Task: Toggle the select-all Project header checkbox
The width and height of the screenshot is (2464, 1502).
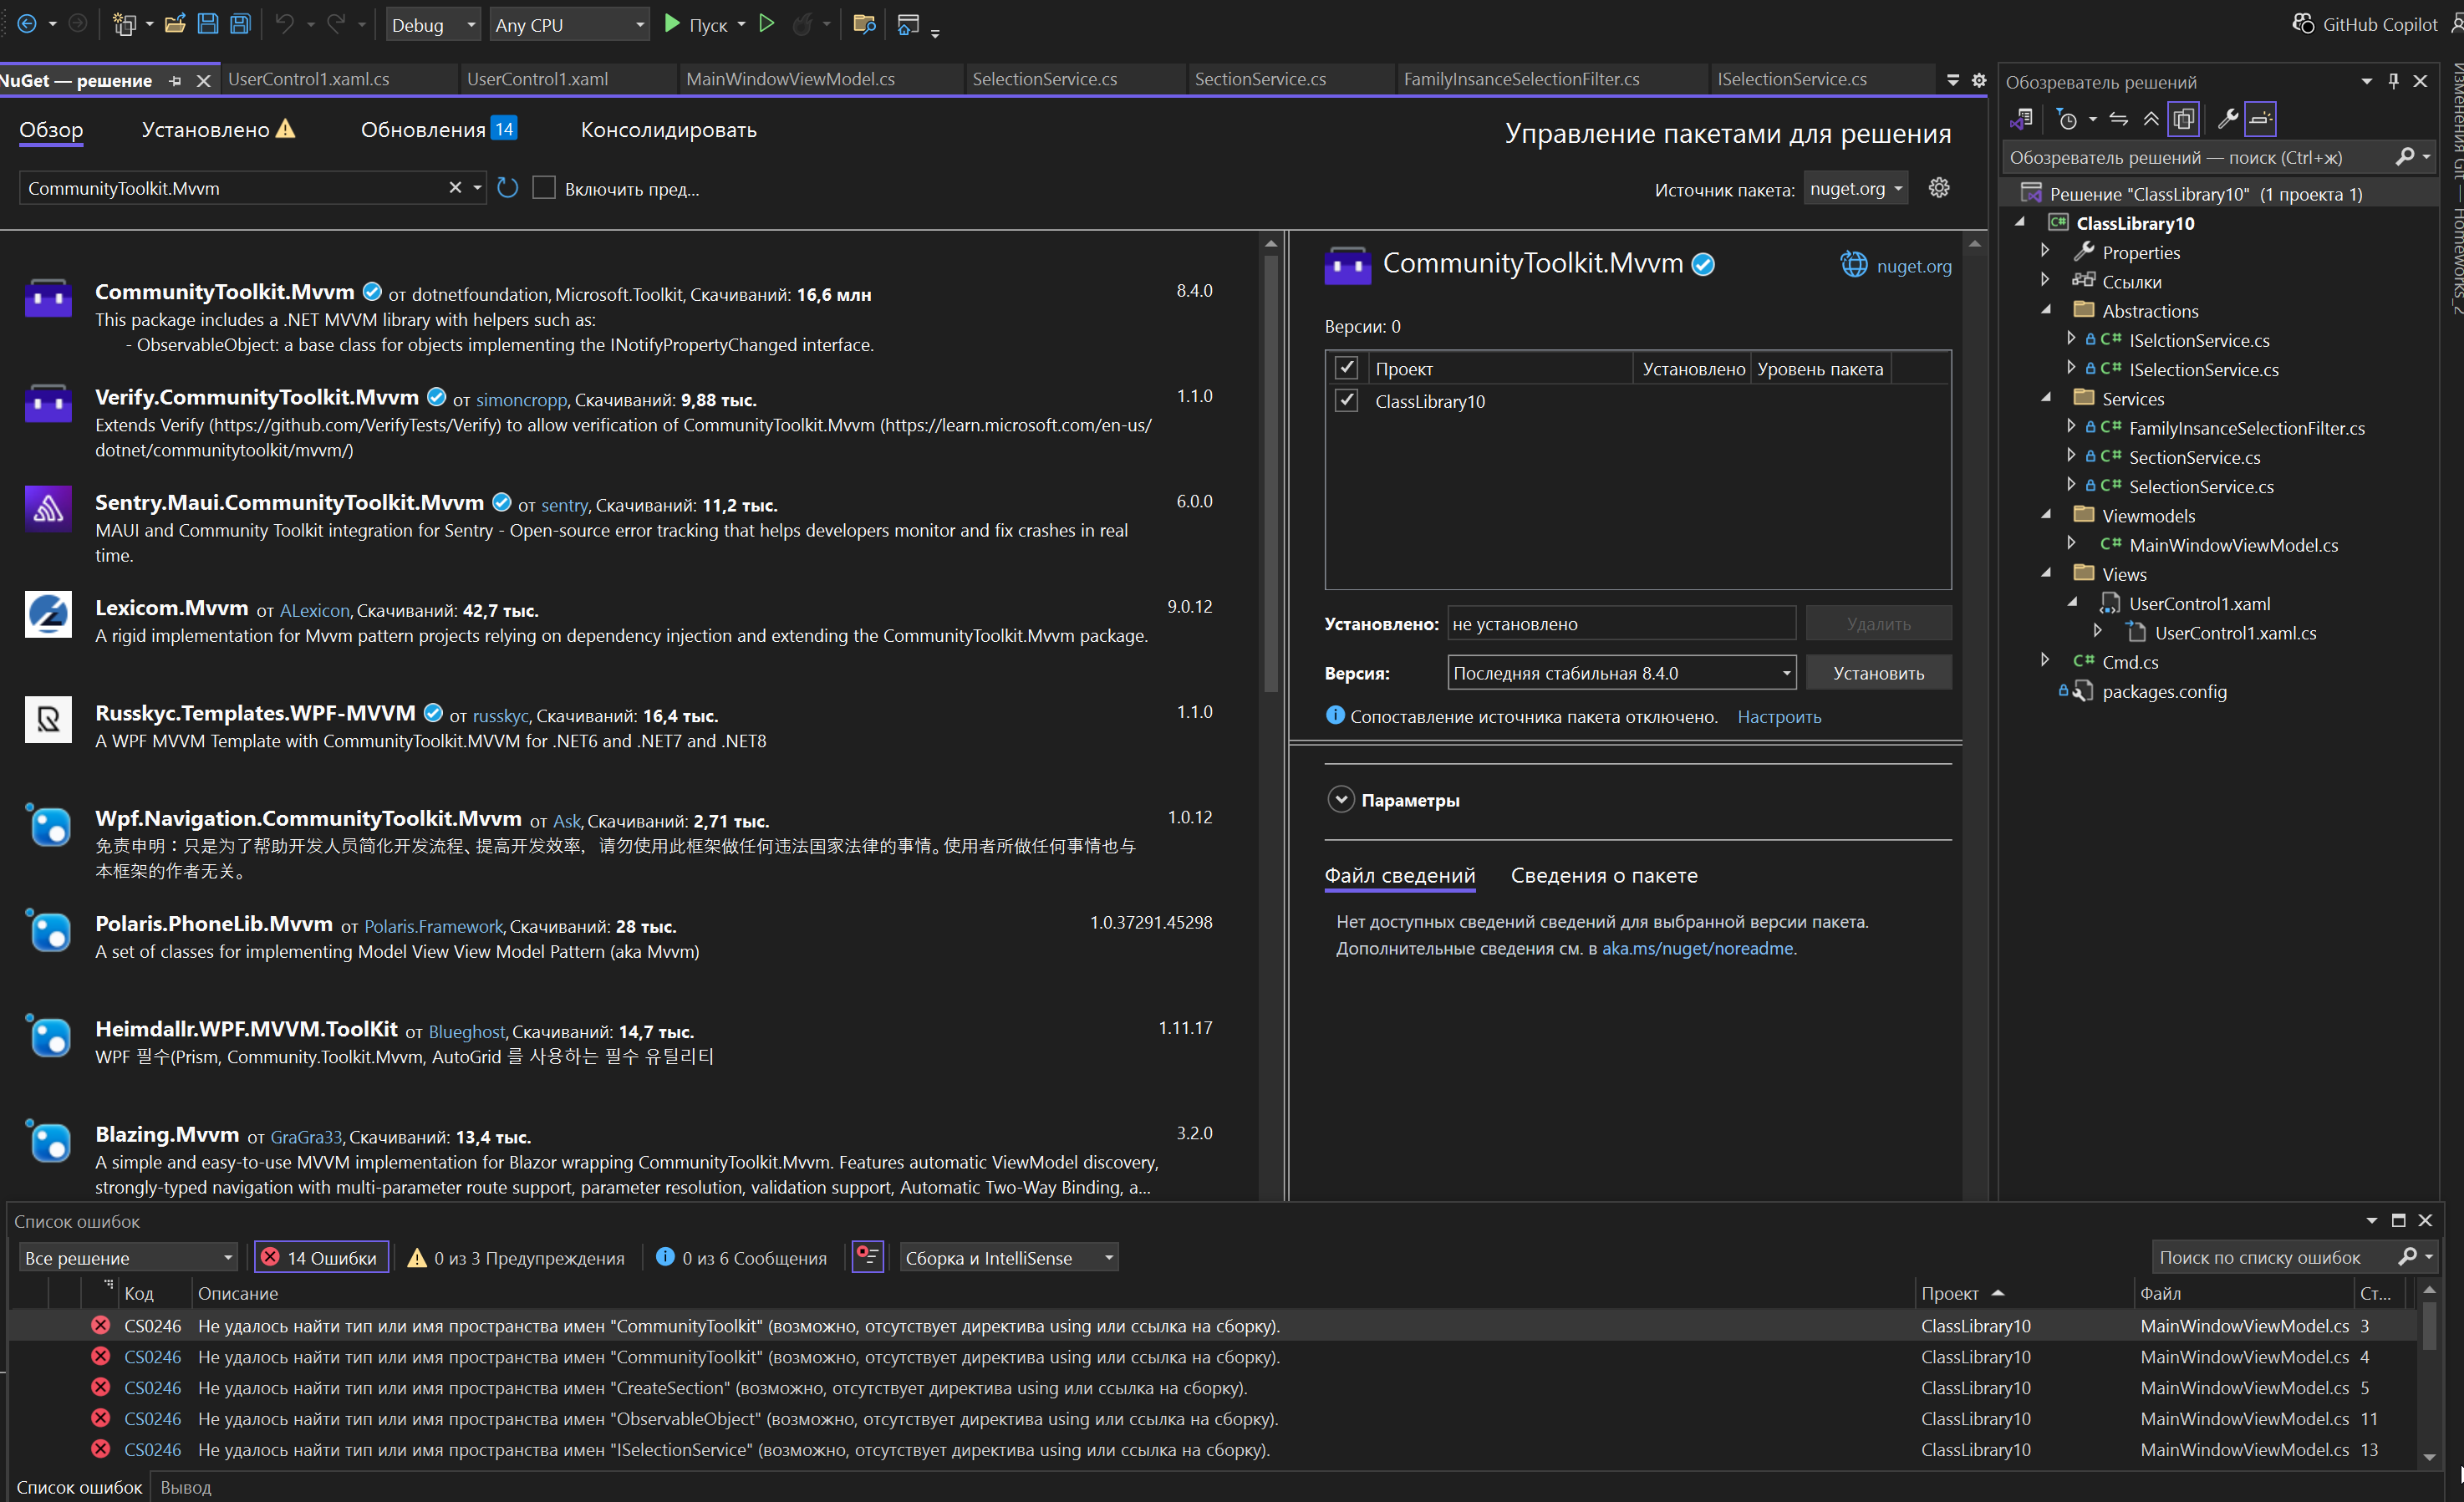Action: pos(1346,368)
